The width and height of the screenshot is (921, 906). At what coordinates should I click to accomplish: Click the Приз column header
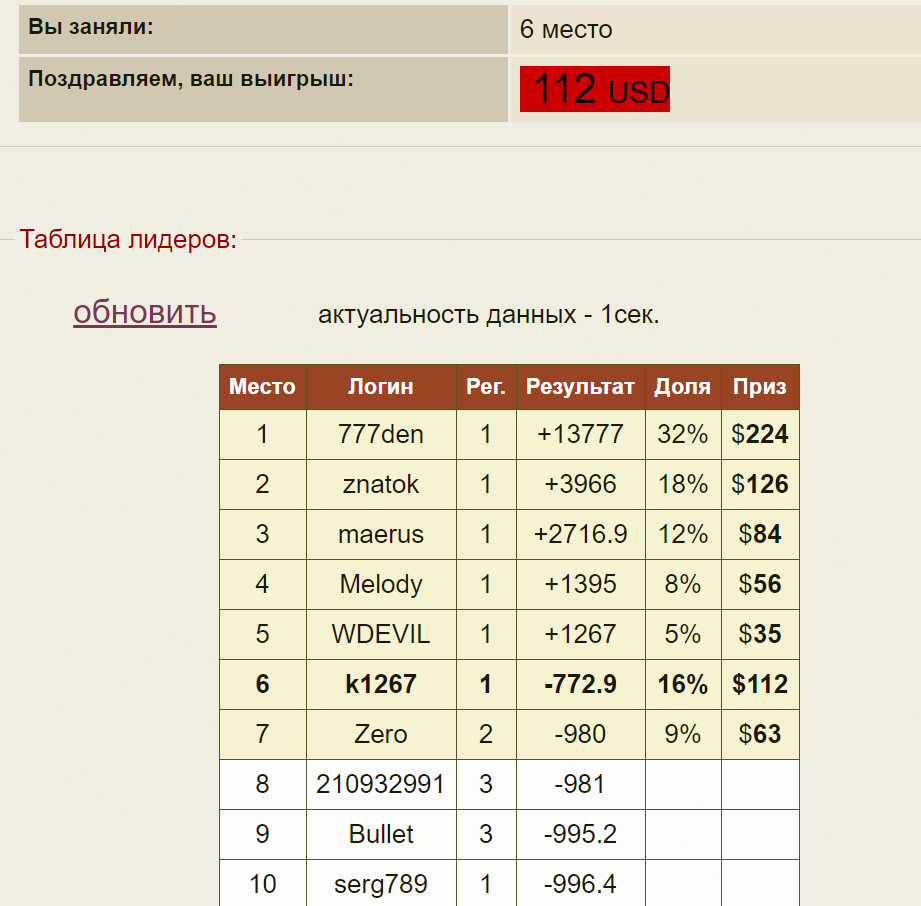point(760,387)
